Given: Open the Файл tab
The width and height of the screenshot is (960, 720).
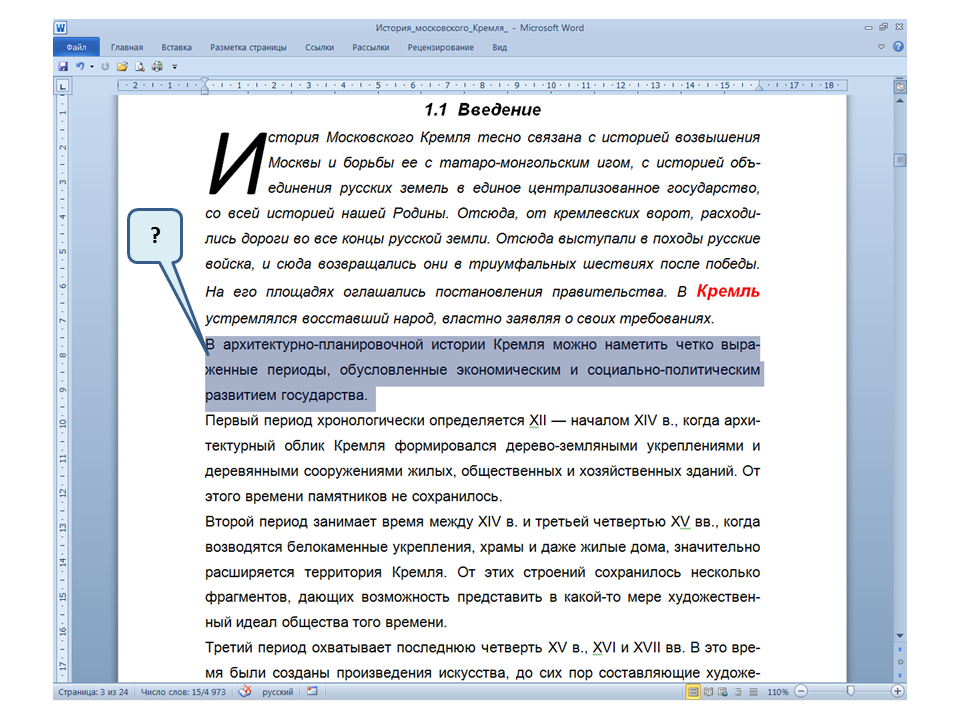Looking at the screenshot, I should click(77, 47).
